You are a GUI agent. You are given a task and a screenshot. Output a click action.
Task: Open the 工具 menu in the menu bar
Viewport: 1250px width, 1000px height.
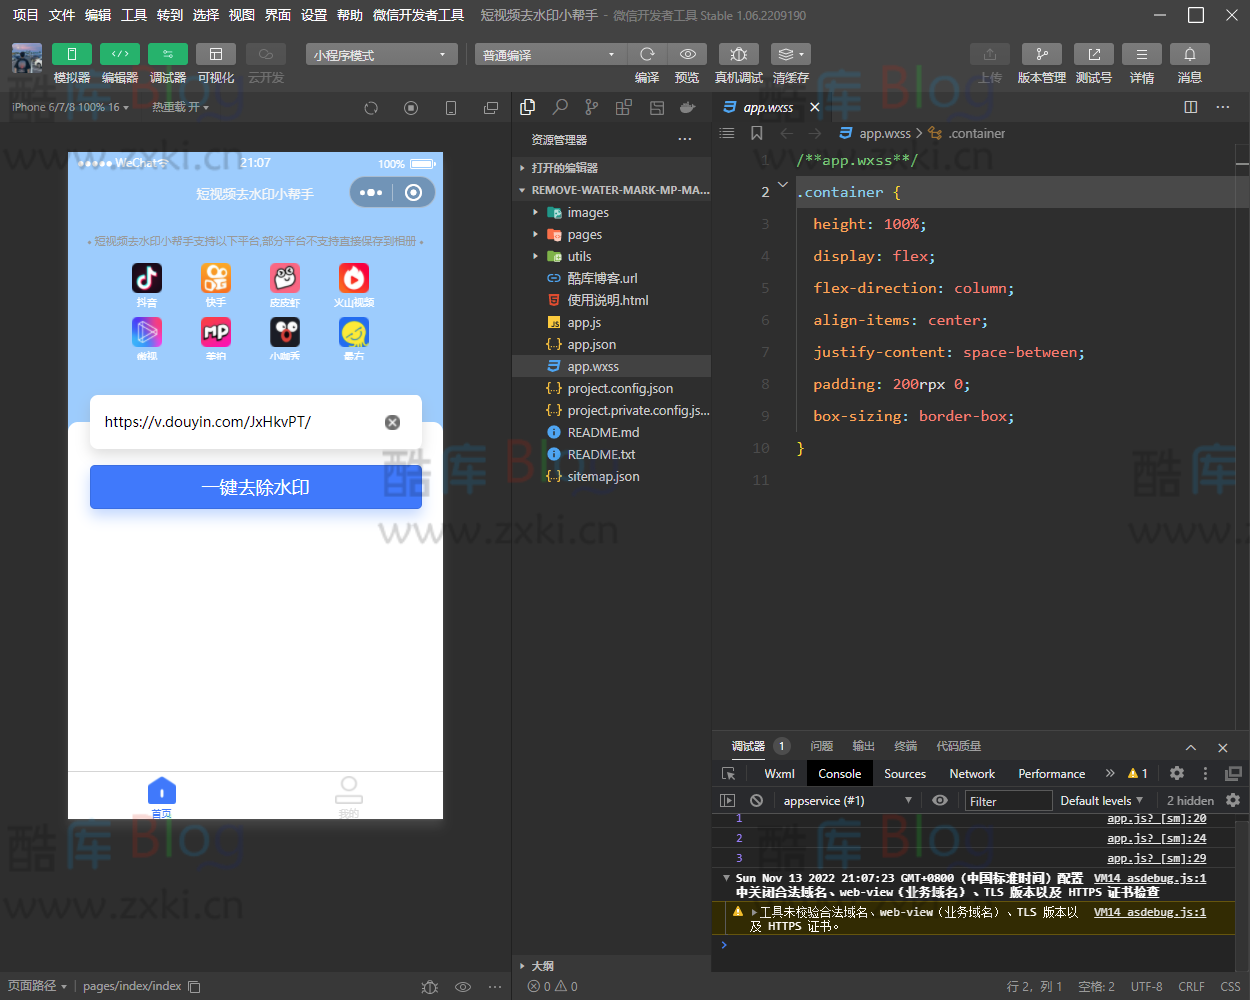(x=134, y=15)
